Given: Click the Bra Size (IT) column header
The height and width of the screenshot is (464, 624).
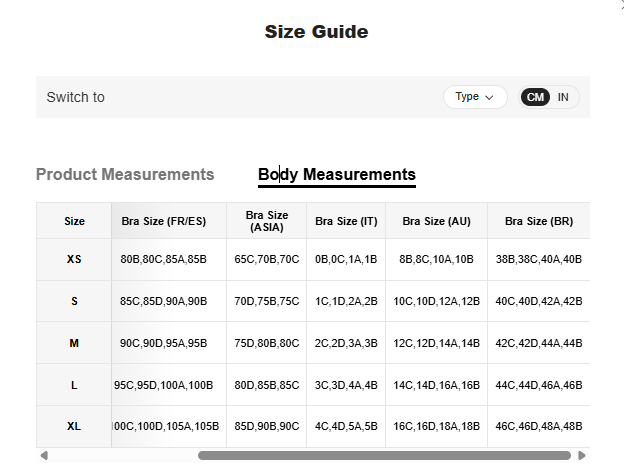Looking at the screenshot, I should 346,221.
